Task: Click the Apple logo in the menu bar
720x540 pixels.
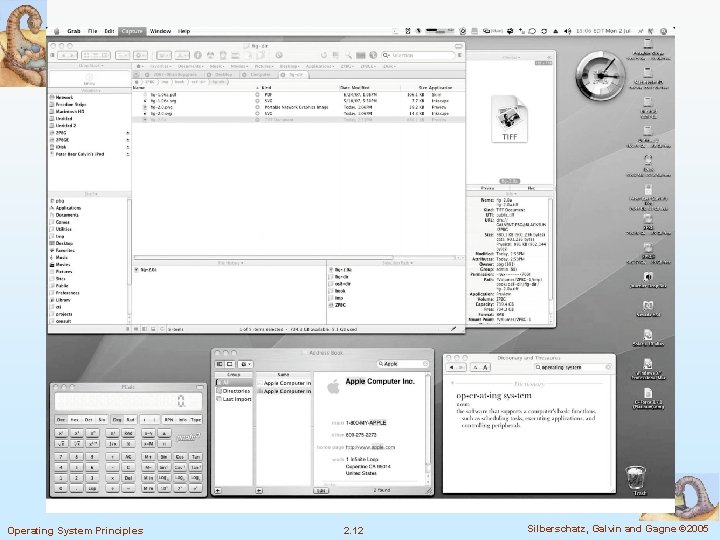Action: pyautogui.click(x=57, y=31)
